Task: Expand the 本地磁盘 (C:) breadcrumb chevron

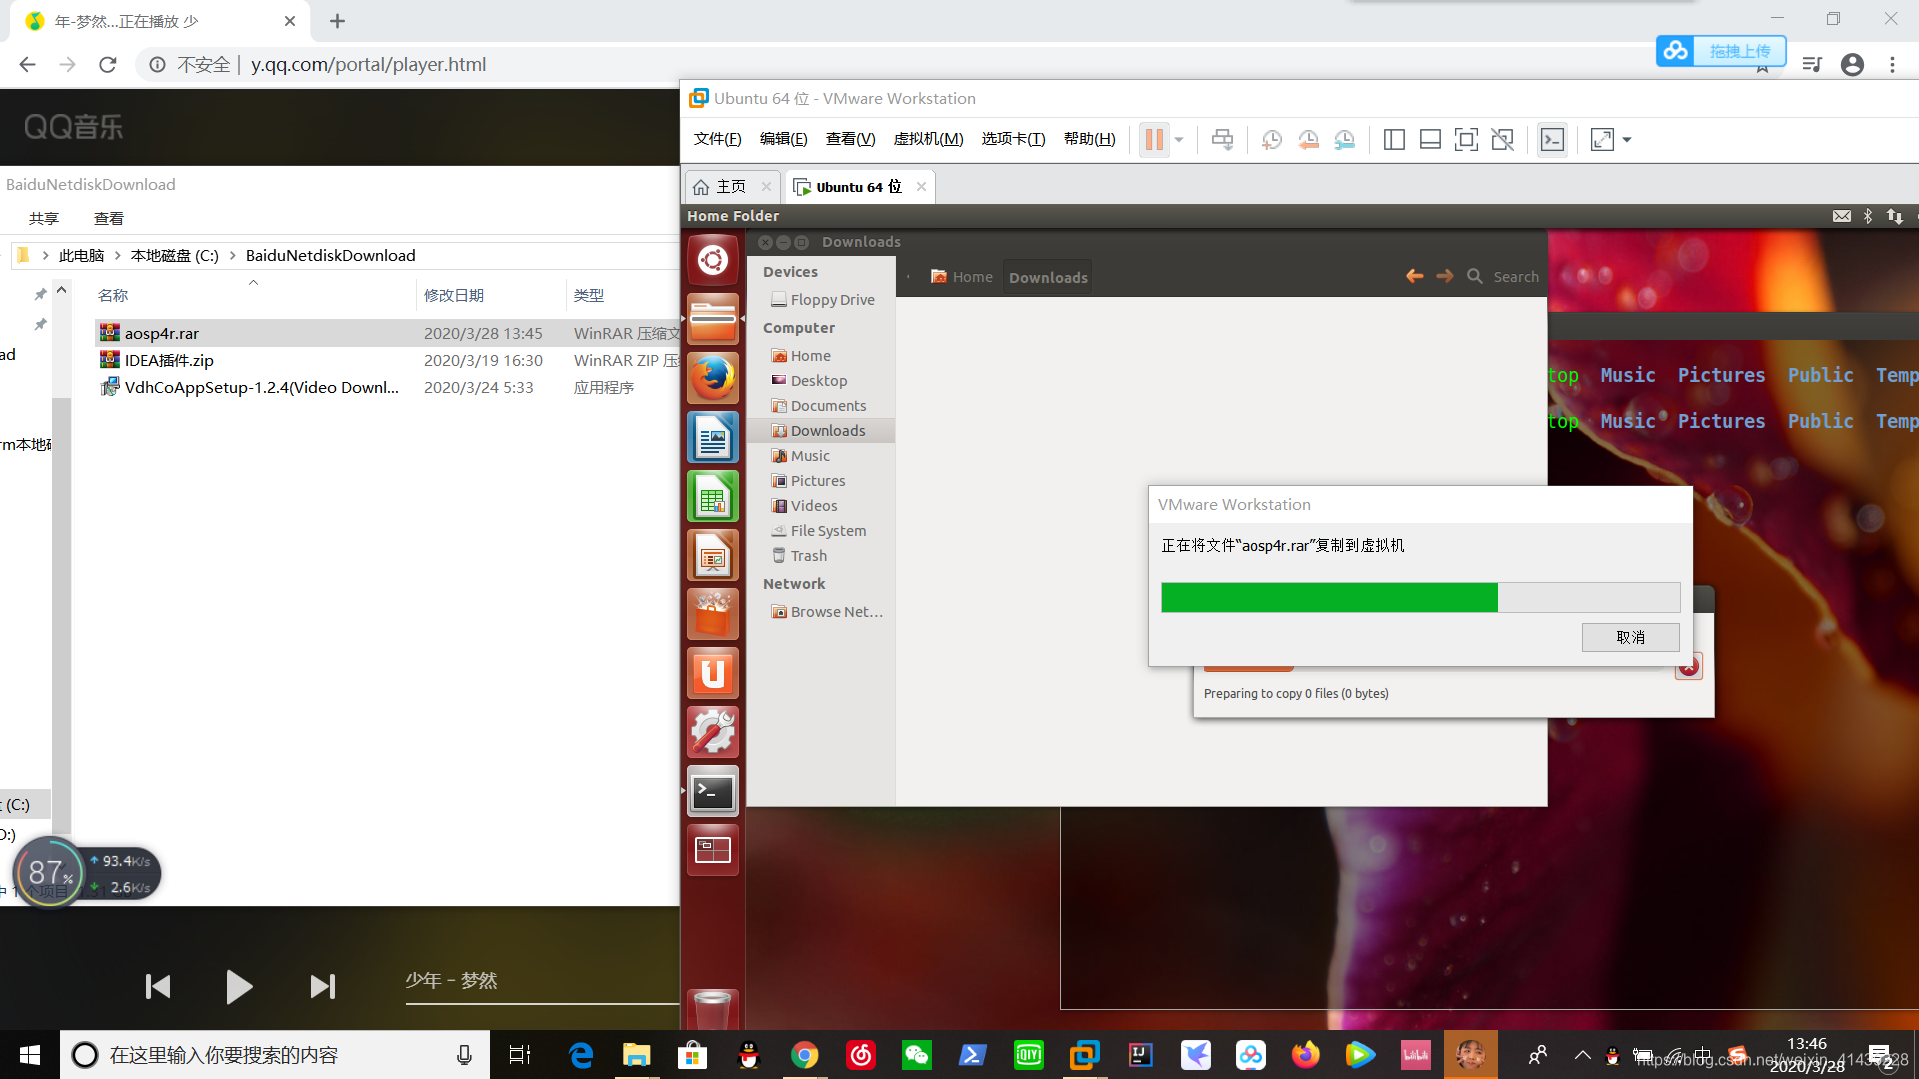Action: (x=232, y=255)
